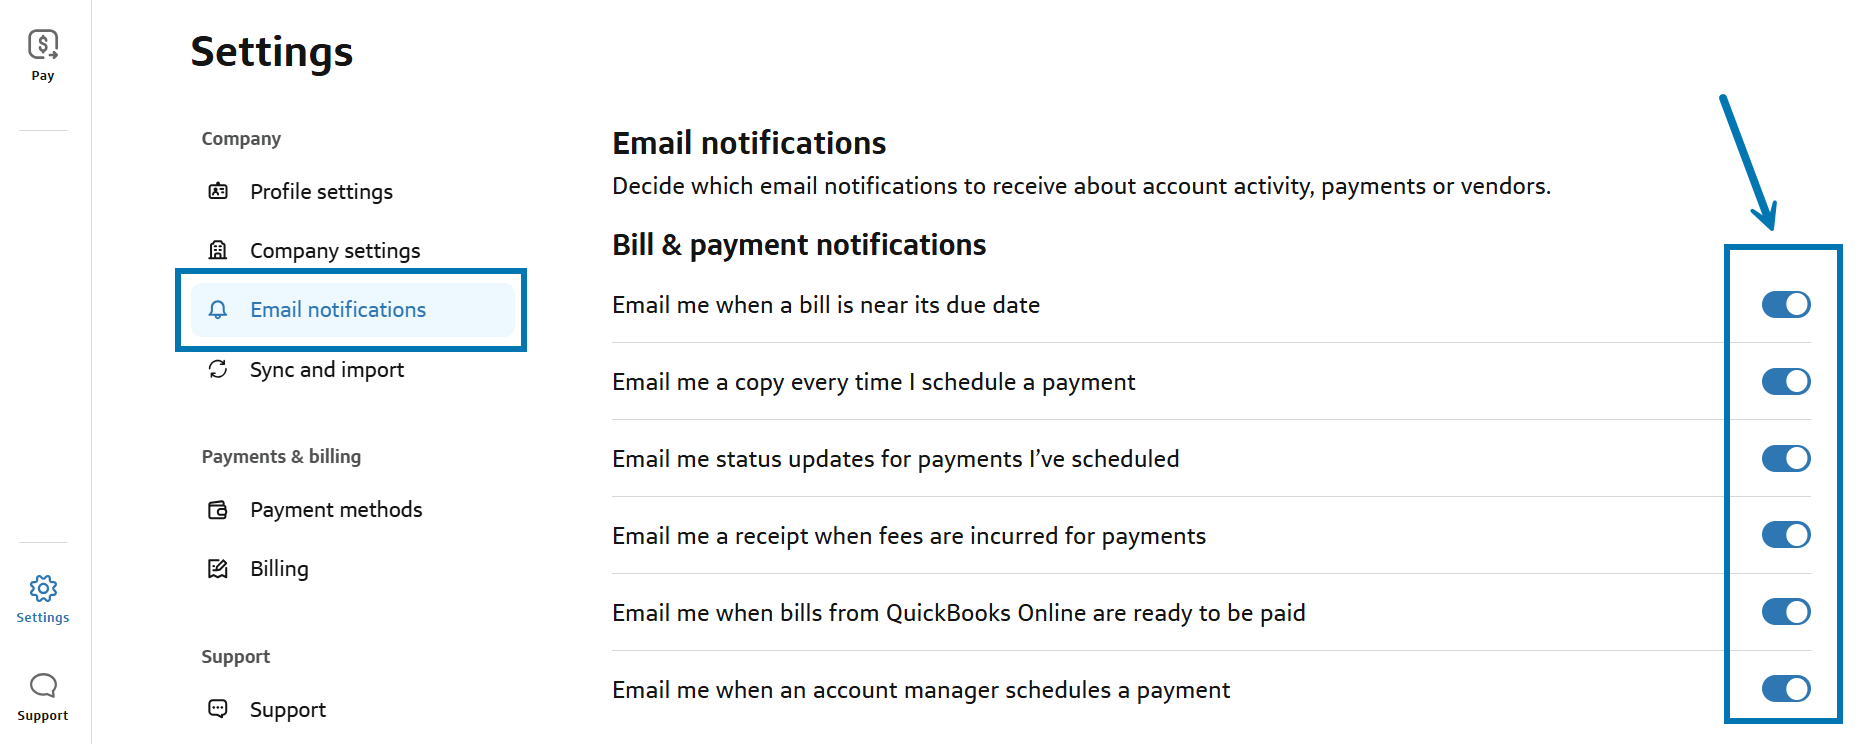This screenshot has width=1866, height=744.
Task: Open the Settings gear icon
Action: tap(43, 588)
